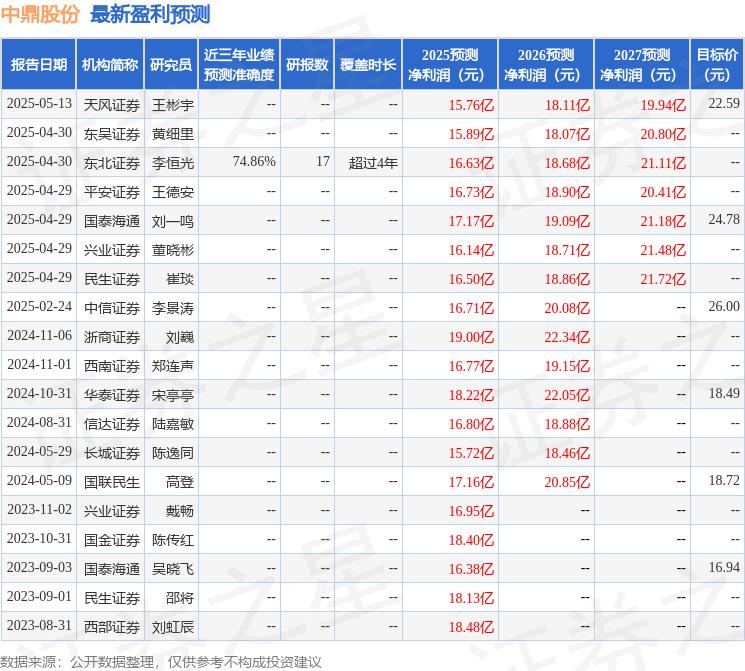
Task: Click 天风证券 institution name
Action: (x=112, y=105)
